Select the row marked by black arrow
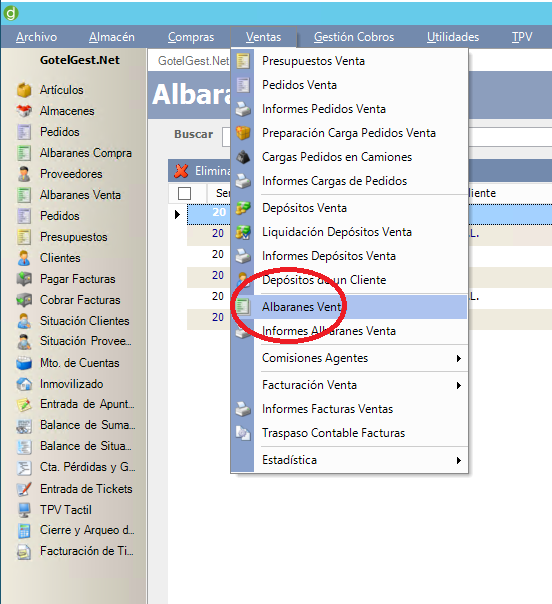Screen dimensions: 552x604 [369, 214]
